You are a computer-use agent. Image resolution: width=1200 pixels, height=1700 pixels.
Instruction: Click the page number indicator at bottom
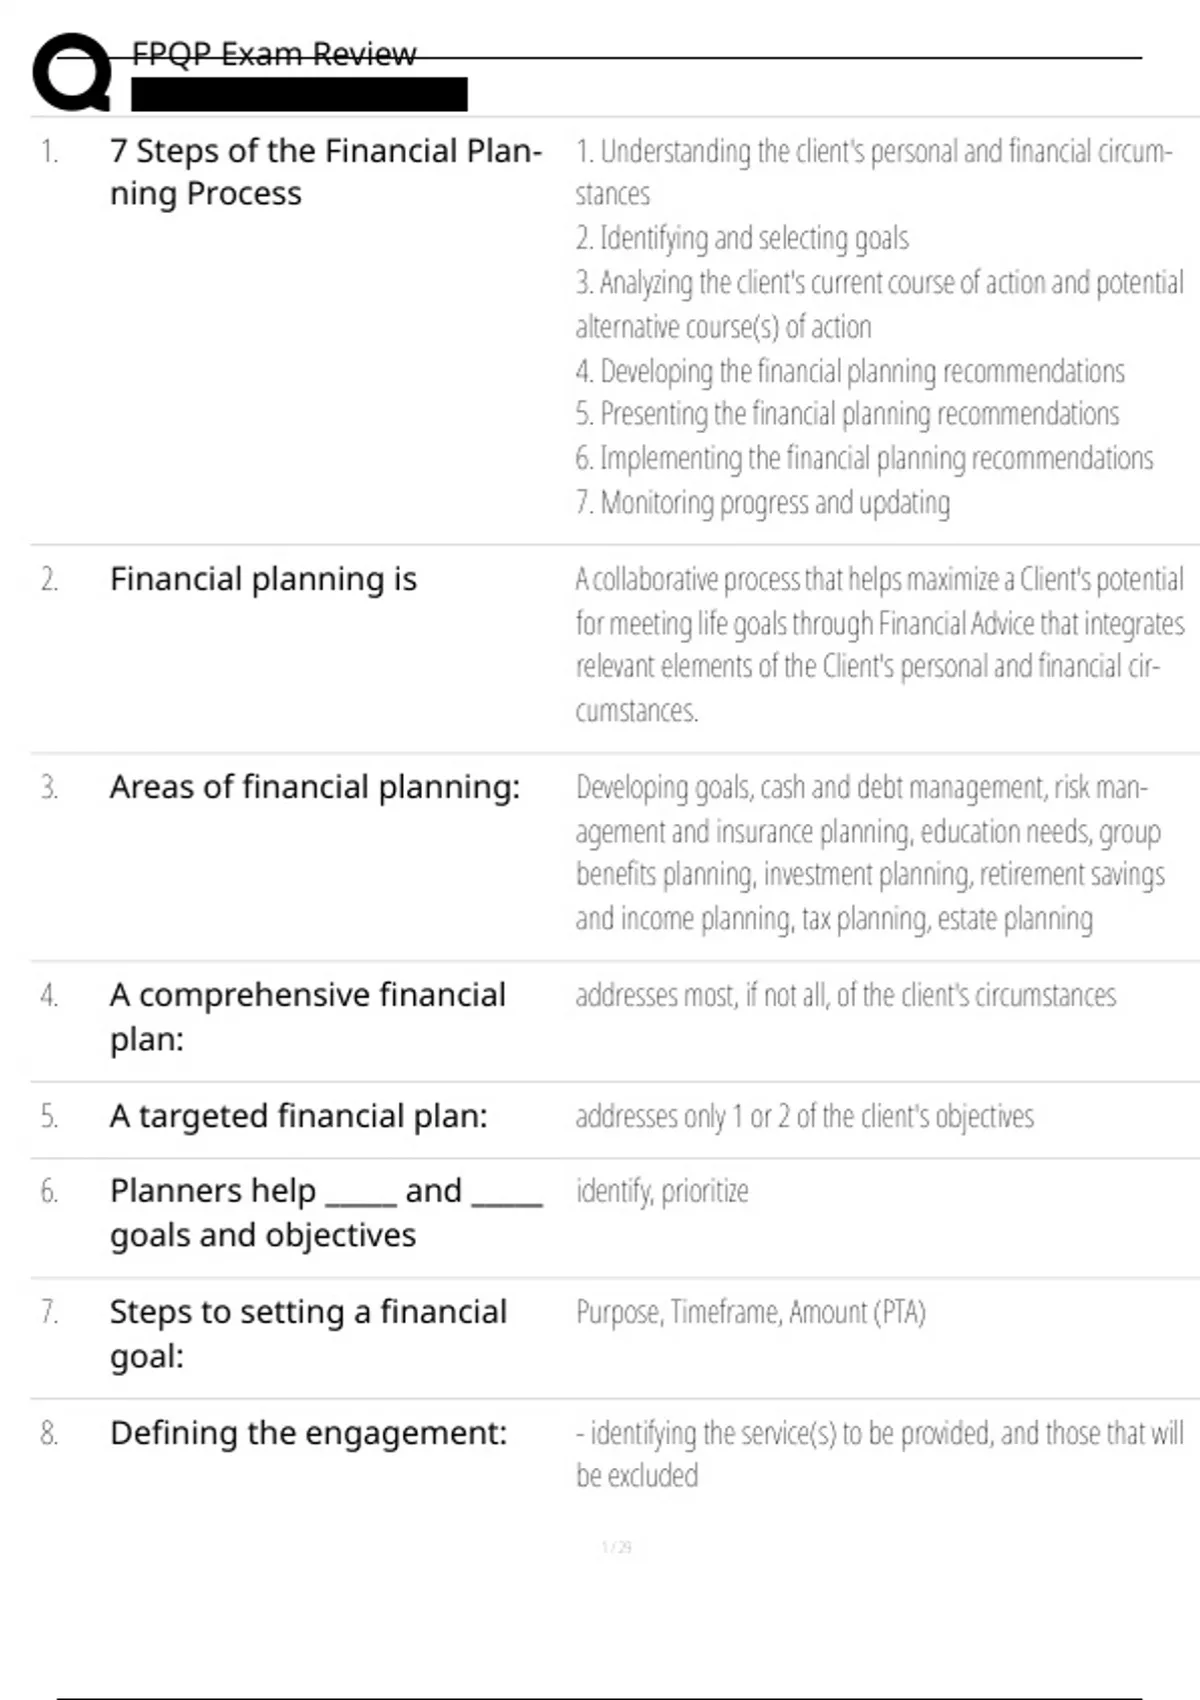pyautogui.click(x=616, y=1548)
